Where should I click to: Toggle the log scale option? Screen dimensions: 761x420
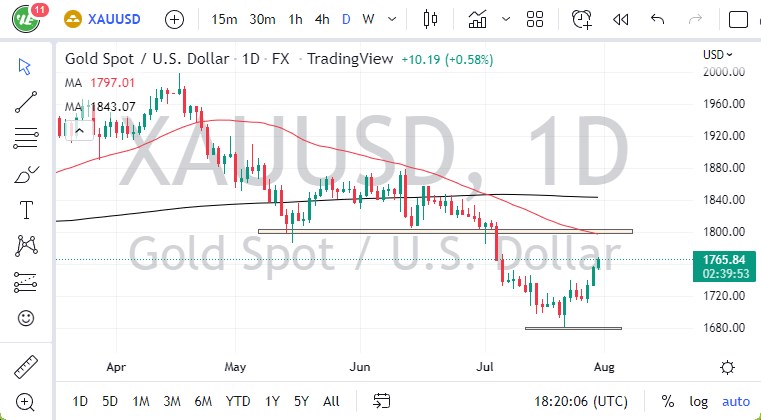coord(698,401)
